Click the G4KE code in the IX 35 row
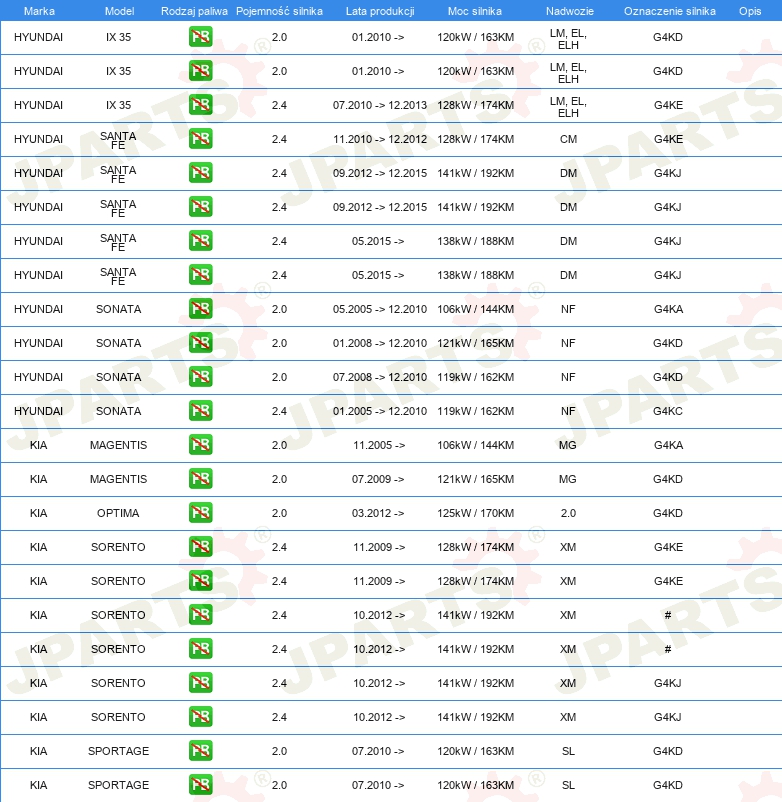 point(668,105)
